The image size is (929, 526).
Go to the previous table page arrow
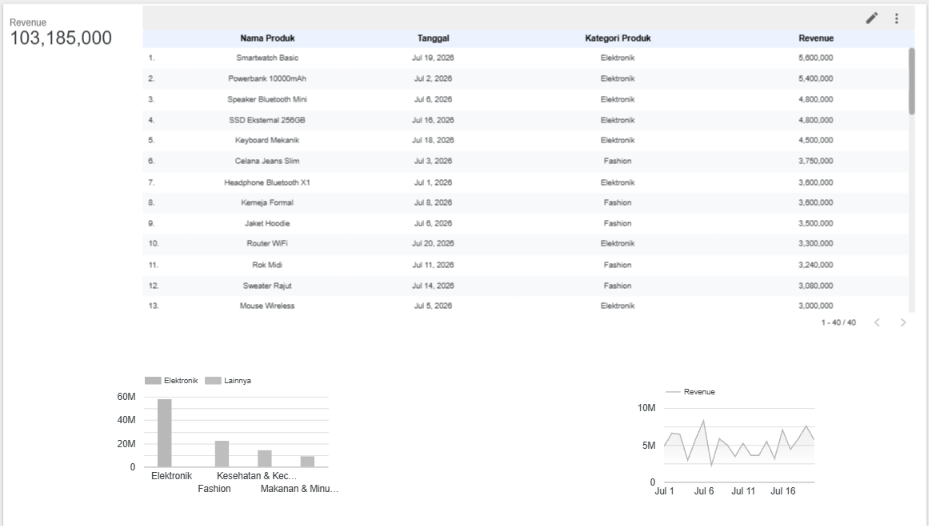pos(877,322)
